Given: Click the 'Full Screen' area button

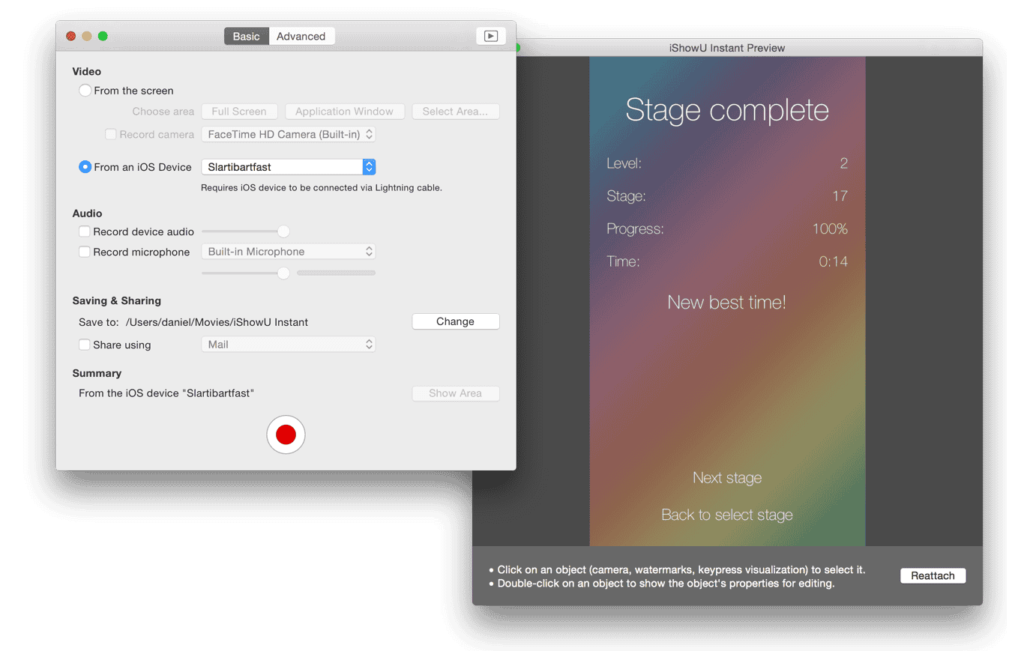Looking at the screenshot, I should click(239, 111).
